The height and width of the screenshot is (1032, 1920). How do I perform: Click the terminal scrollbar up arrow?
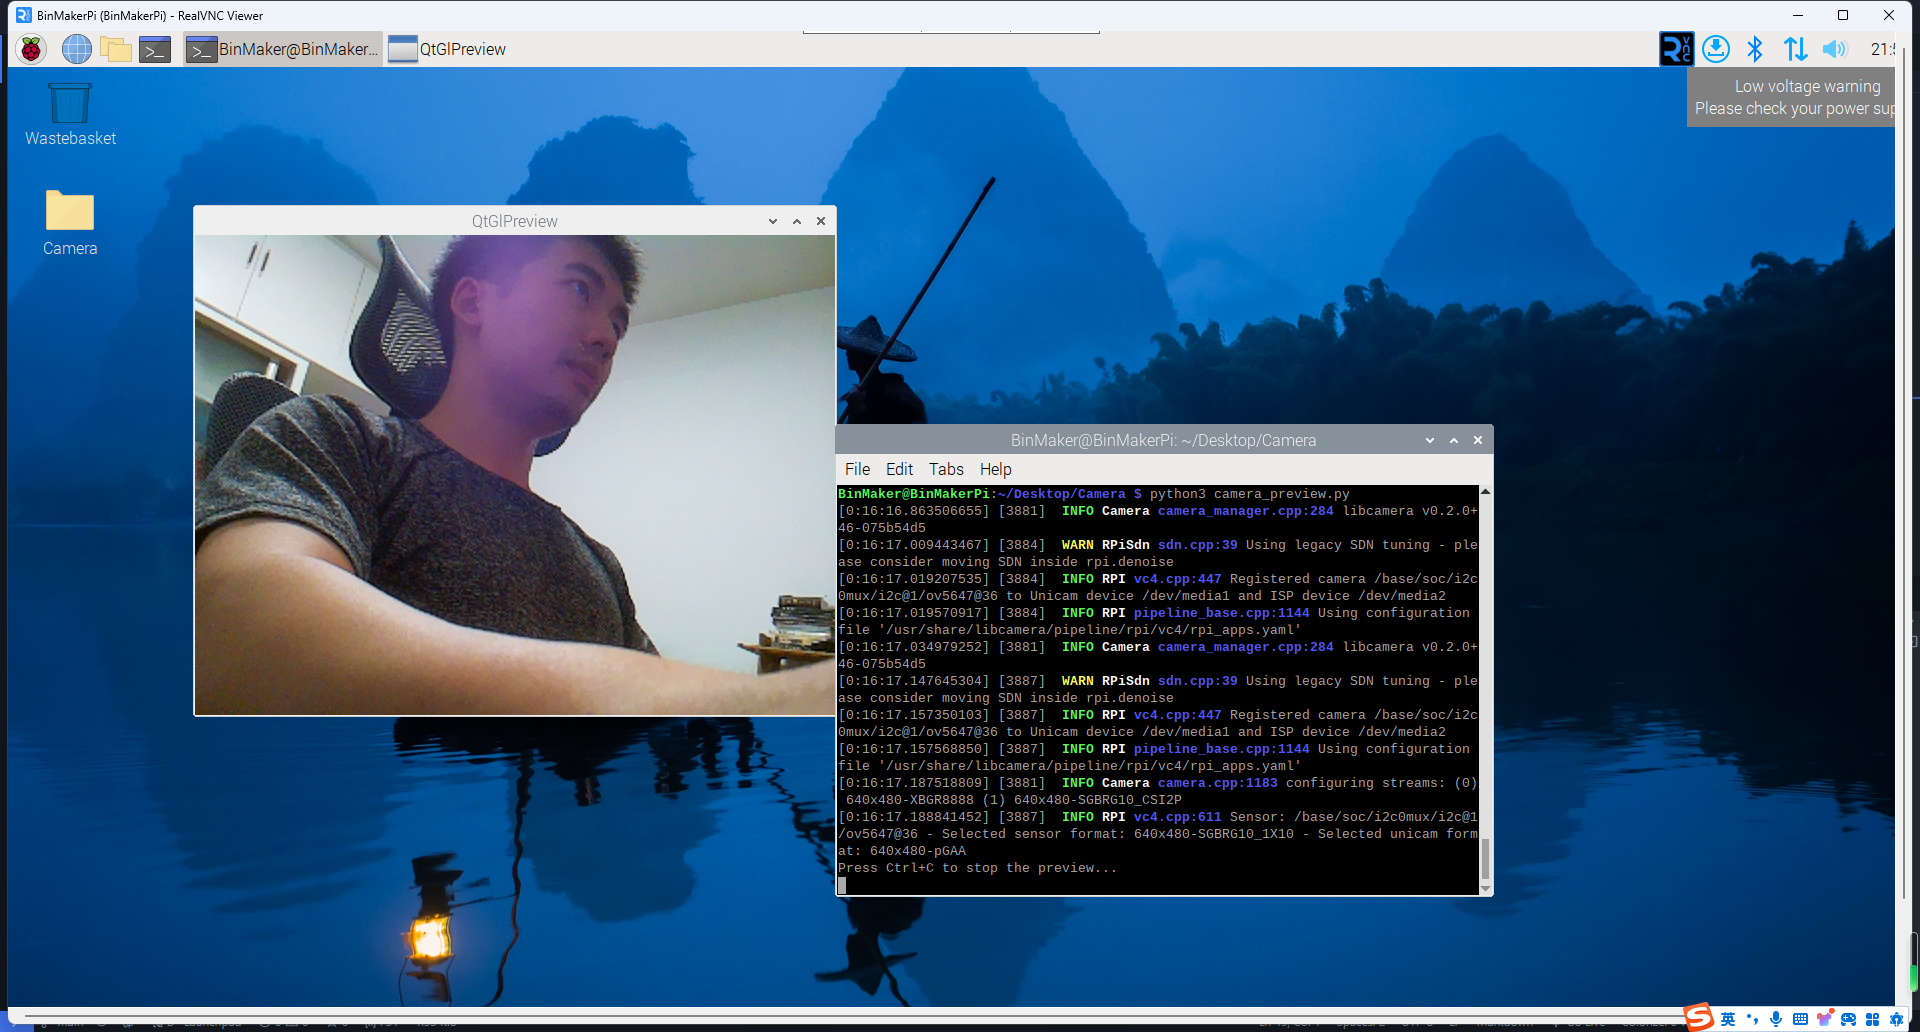click(x=1485, y=492)
